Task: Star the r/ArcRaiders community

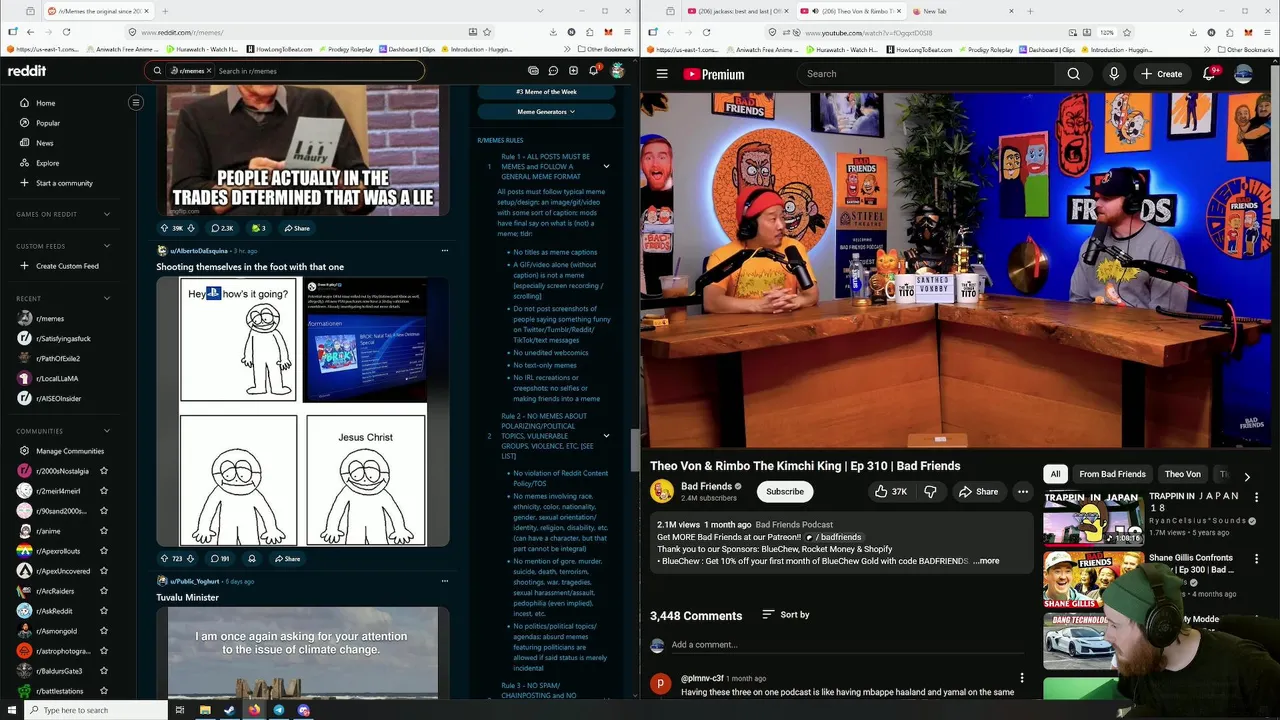Action: pos(104,591)
